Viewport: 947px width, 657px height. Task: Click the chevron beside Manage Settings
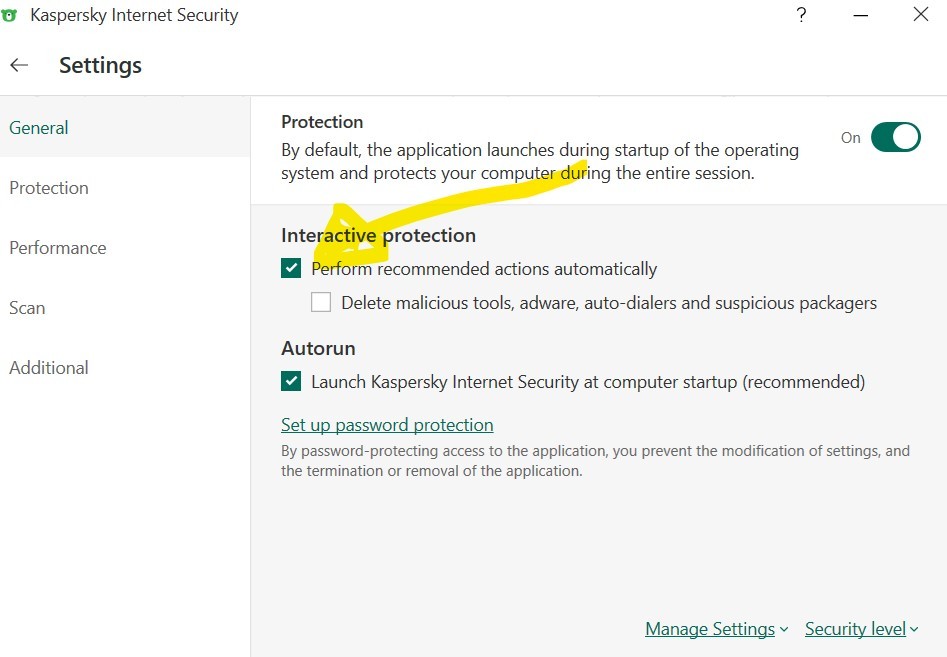[x=783, y=629]
